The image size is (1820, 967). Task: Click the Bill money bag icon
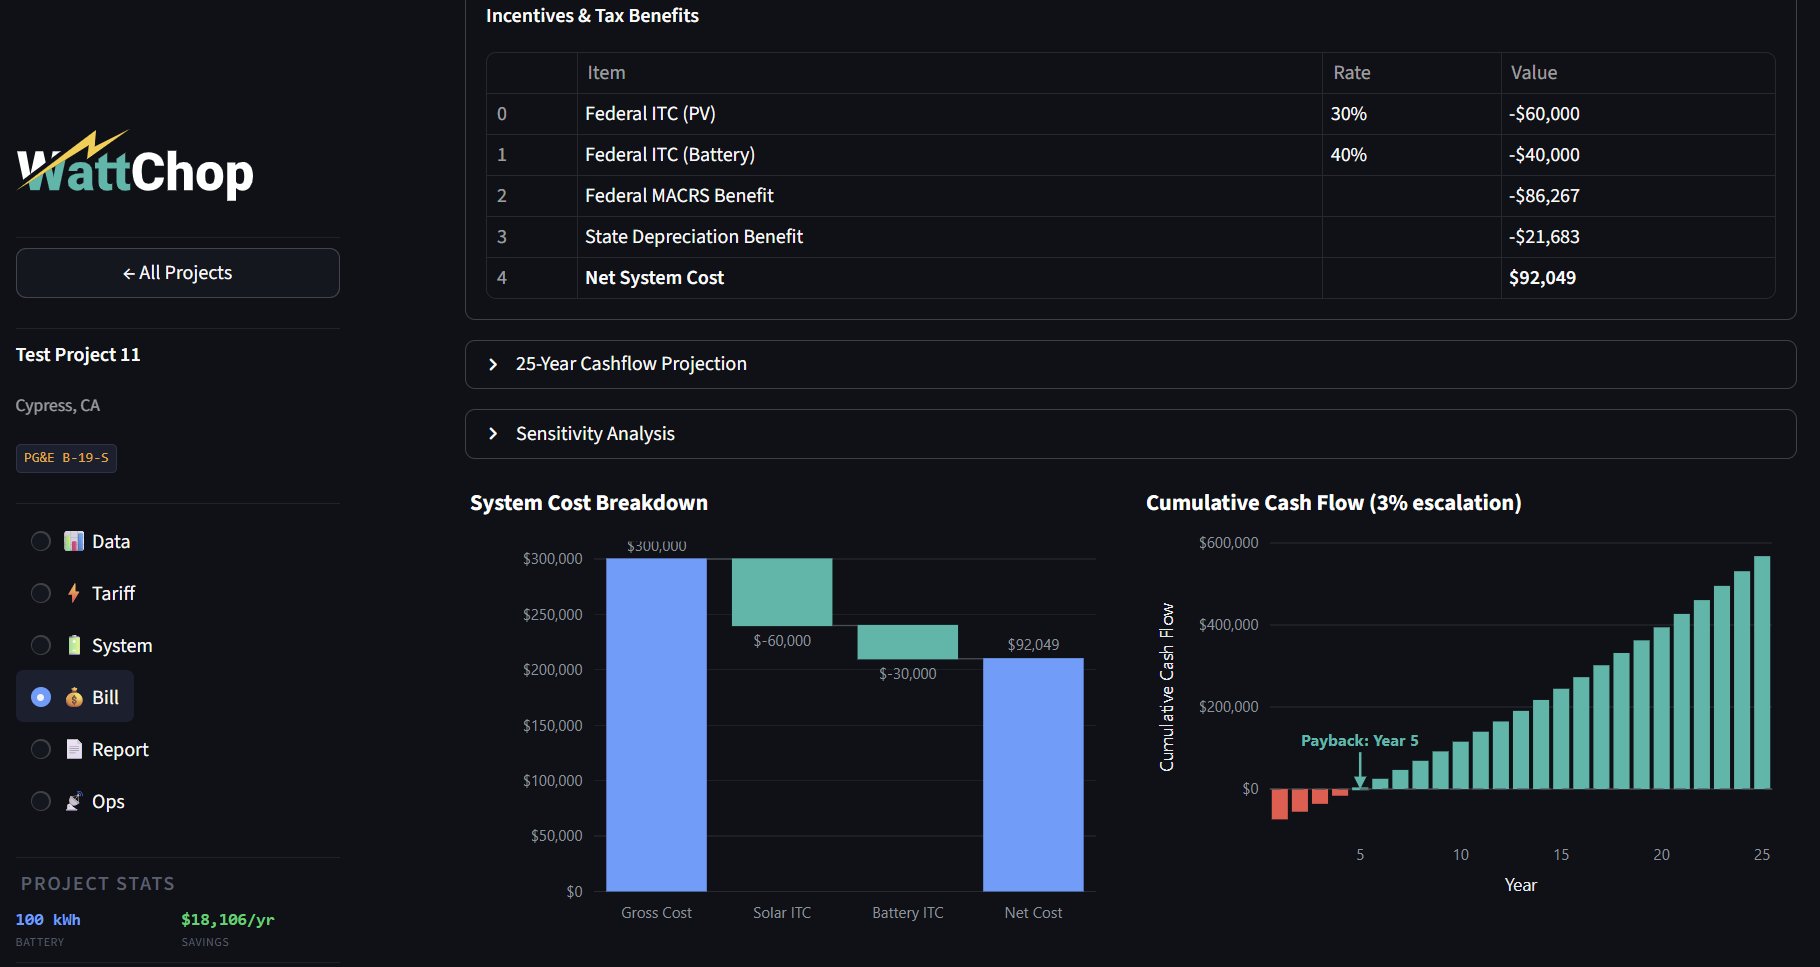point(73,697)
